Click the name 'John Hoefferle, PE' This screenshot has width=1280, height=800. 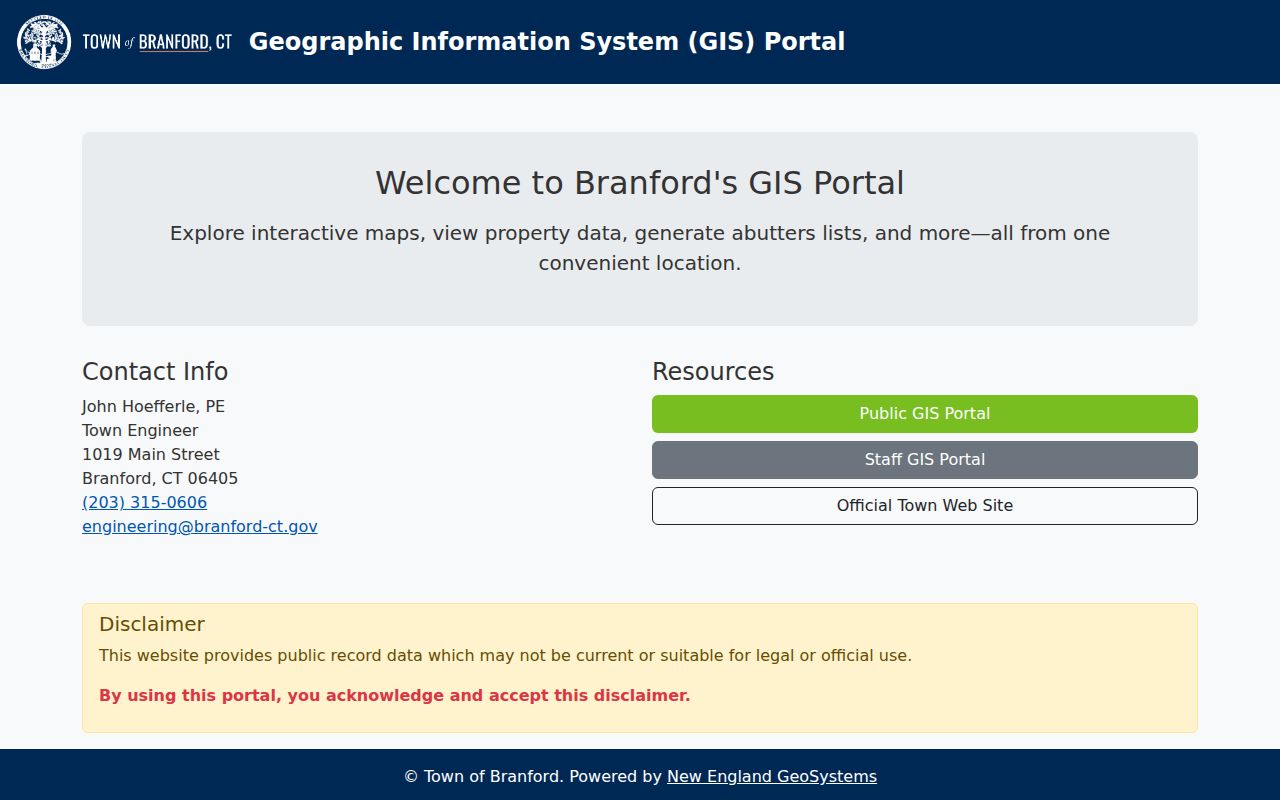tap(153, 407)
